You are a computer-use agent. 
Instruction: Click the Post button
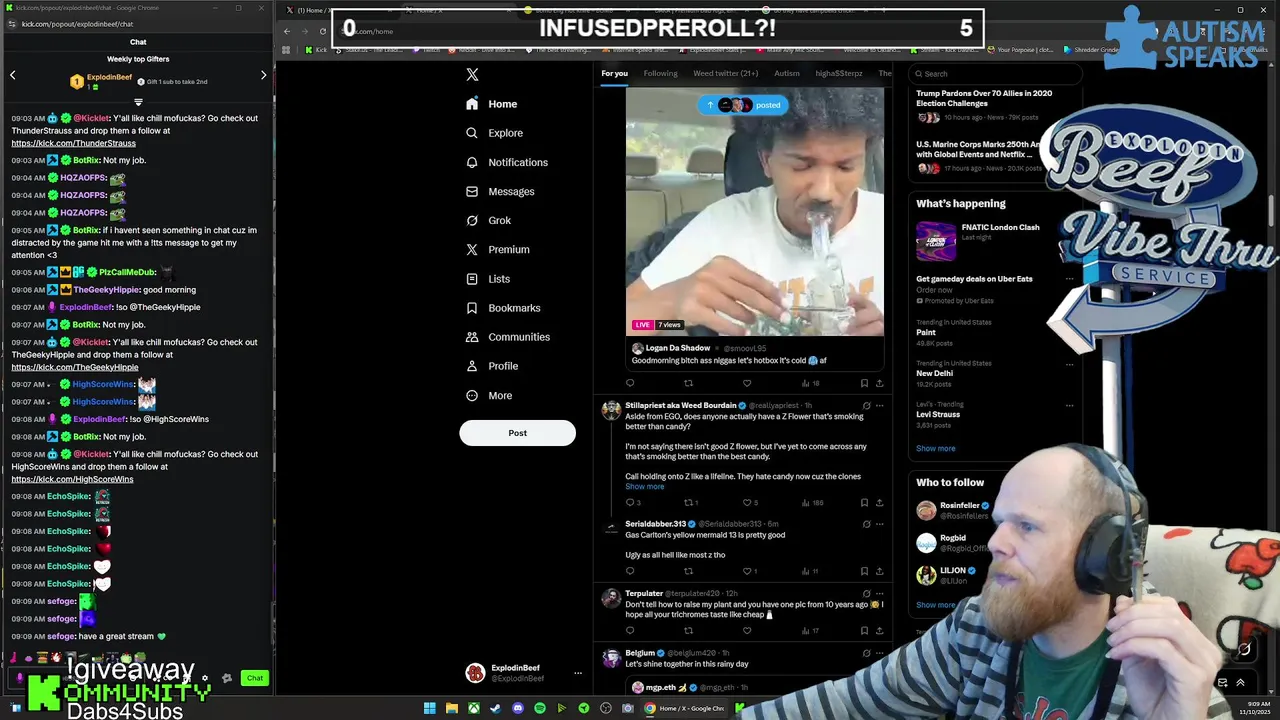point(517,433)
